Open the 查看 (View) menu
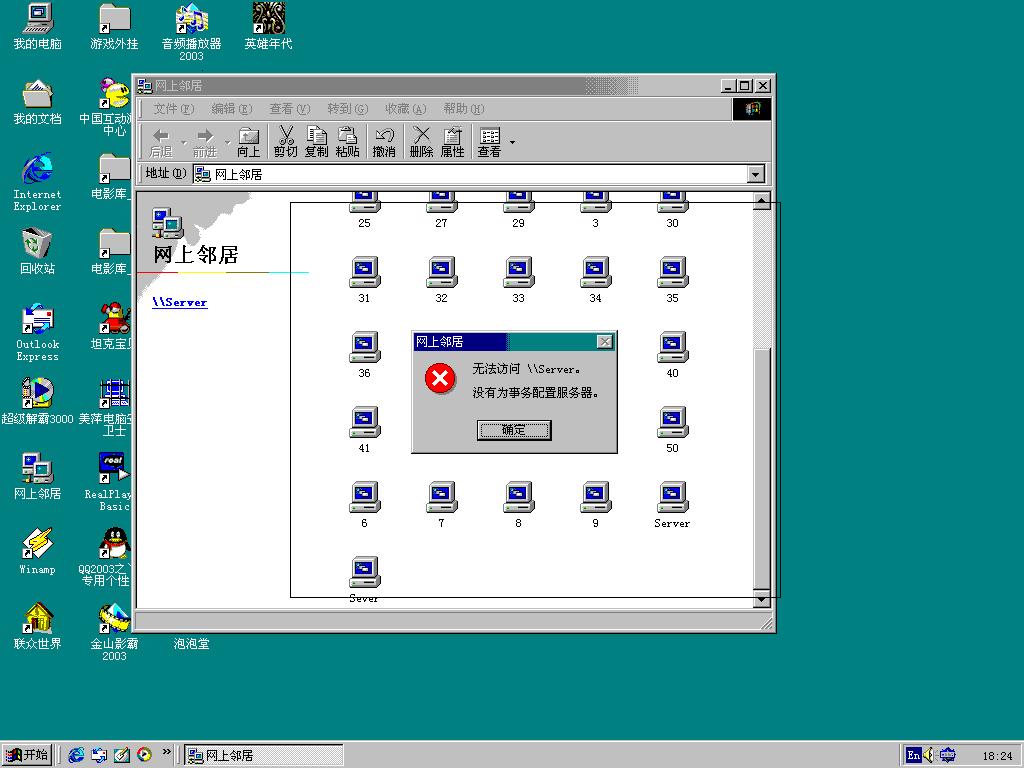Viewport: 1024px width, 768px height. click(289, 108)
